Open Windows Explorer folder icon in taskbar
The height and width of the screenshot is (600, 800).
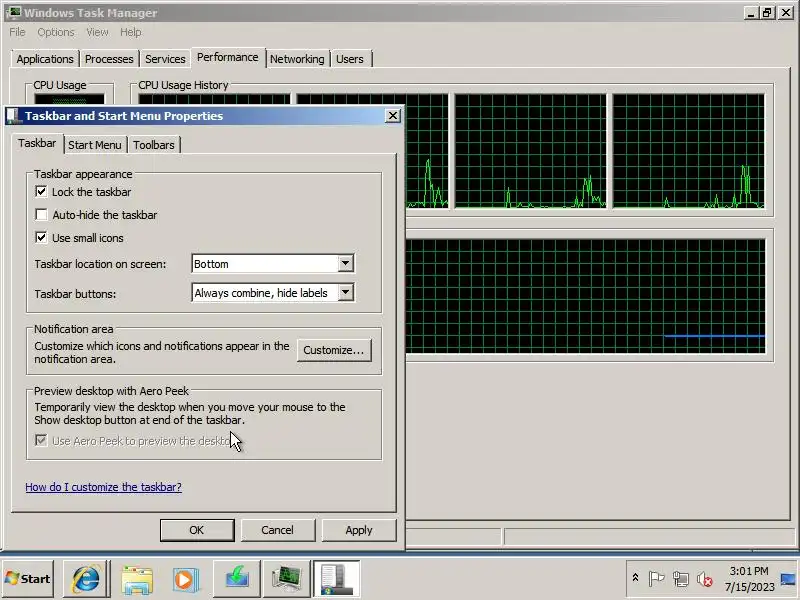pyautogui.click(x=136, y=579)
